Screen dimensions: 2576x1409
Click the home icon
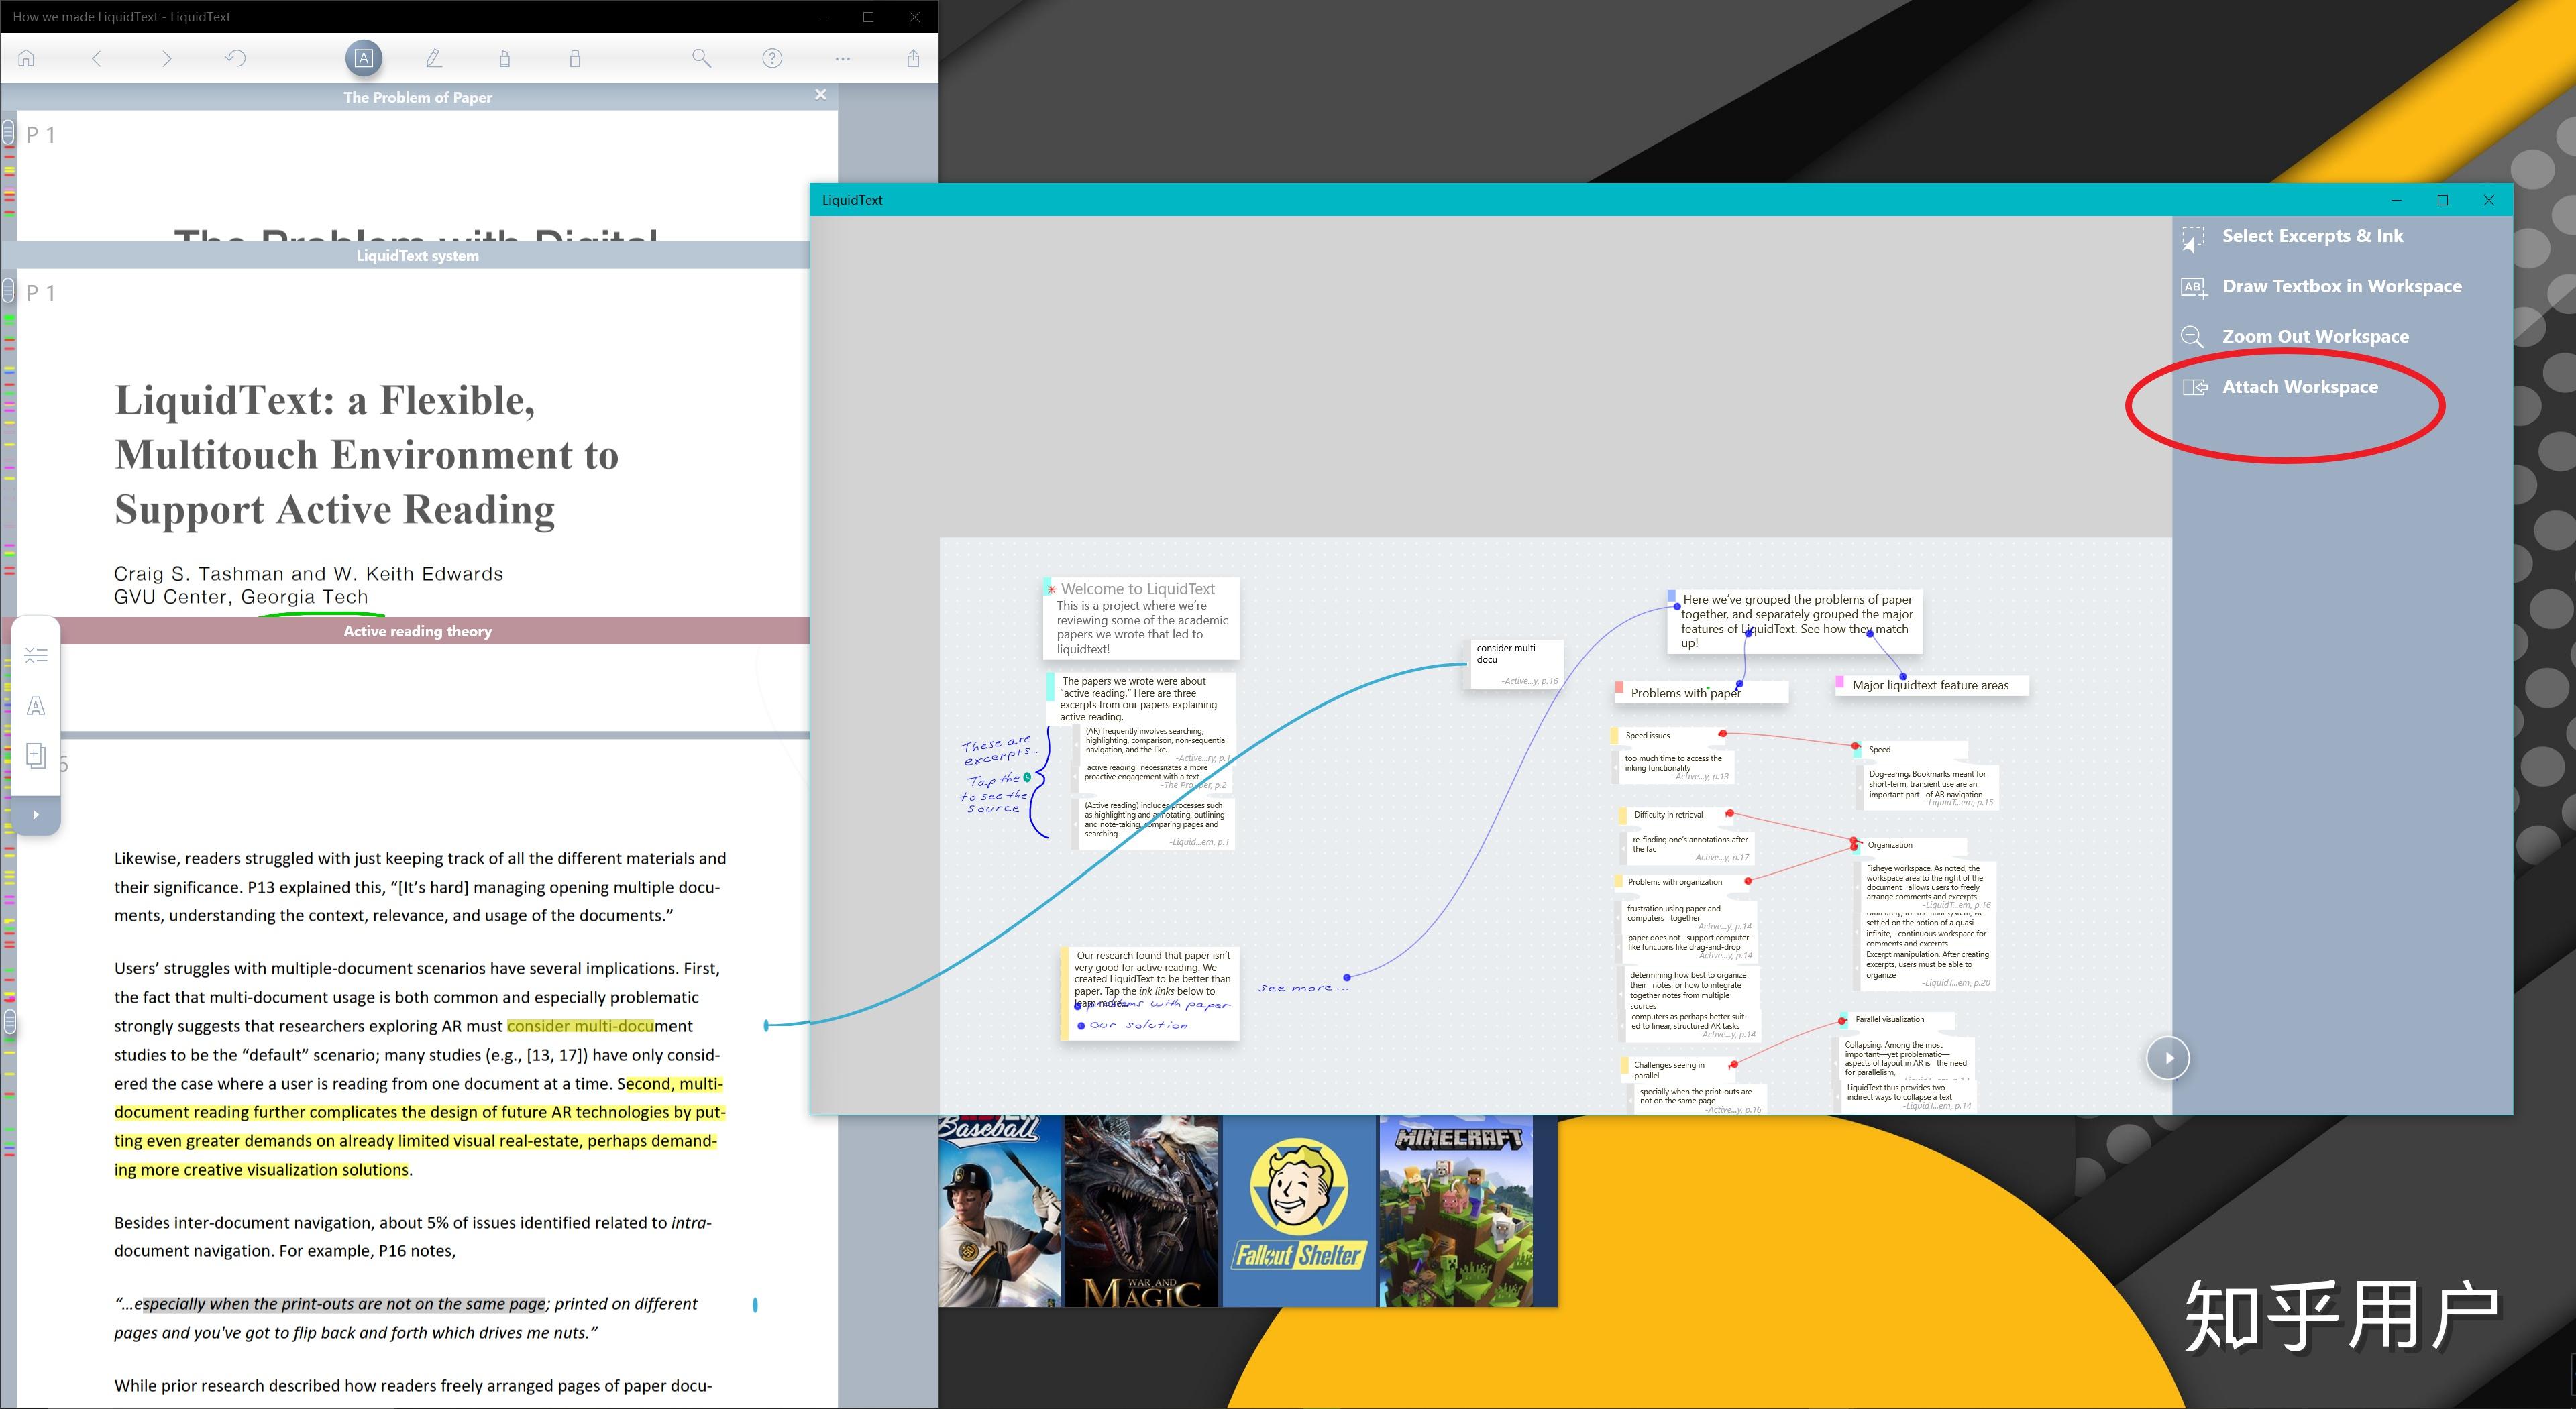(27, 58)
